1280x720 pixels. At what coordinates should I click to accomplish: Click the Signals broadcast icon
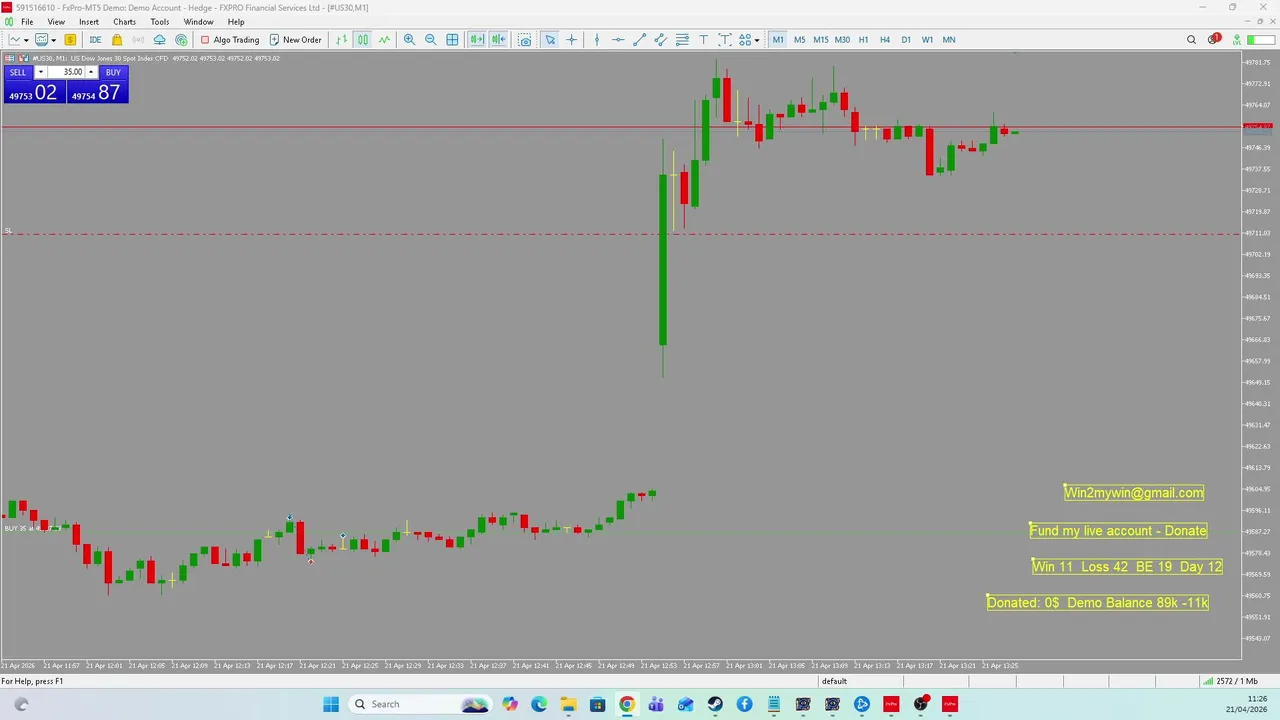pyautogui.click(x=138, y=40)
